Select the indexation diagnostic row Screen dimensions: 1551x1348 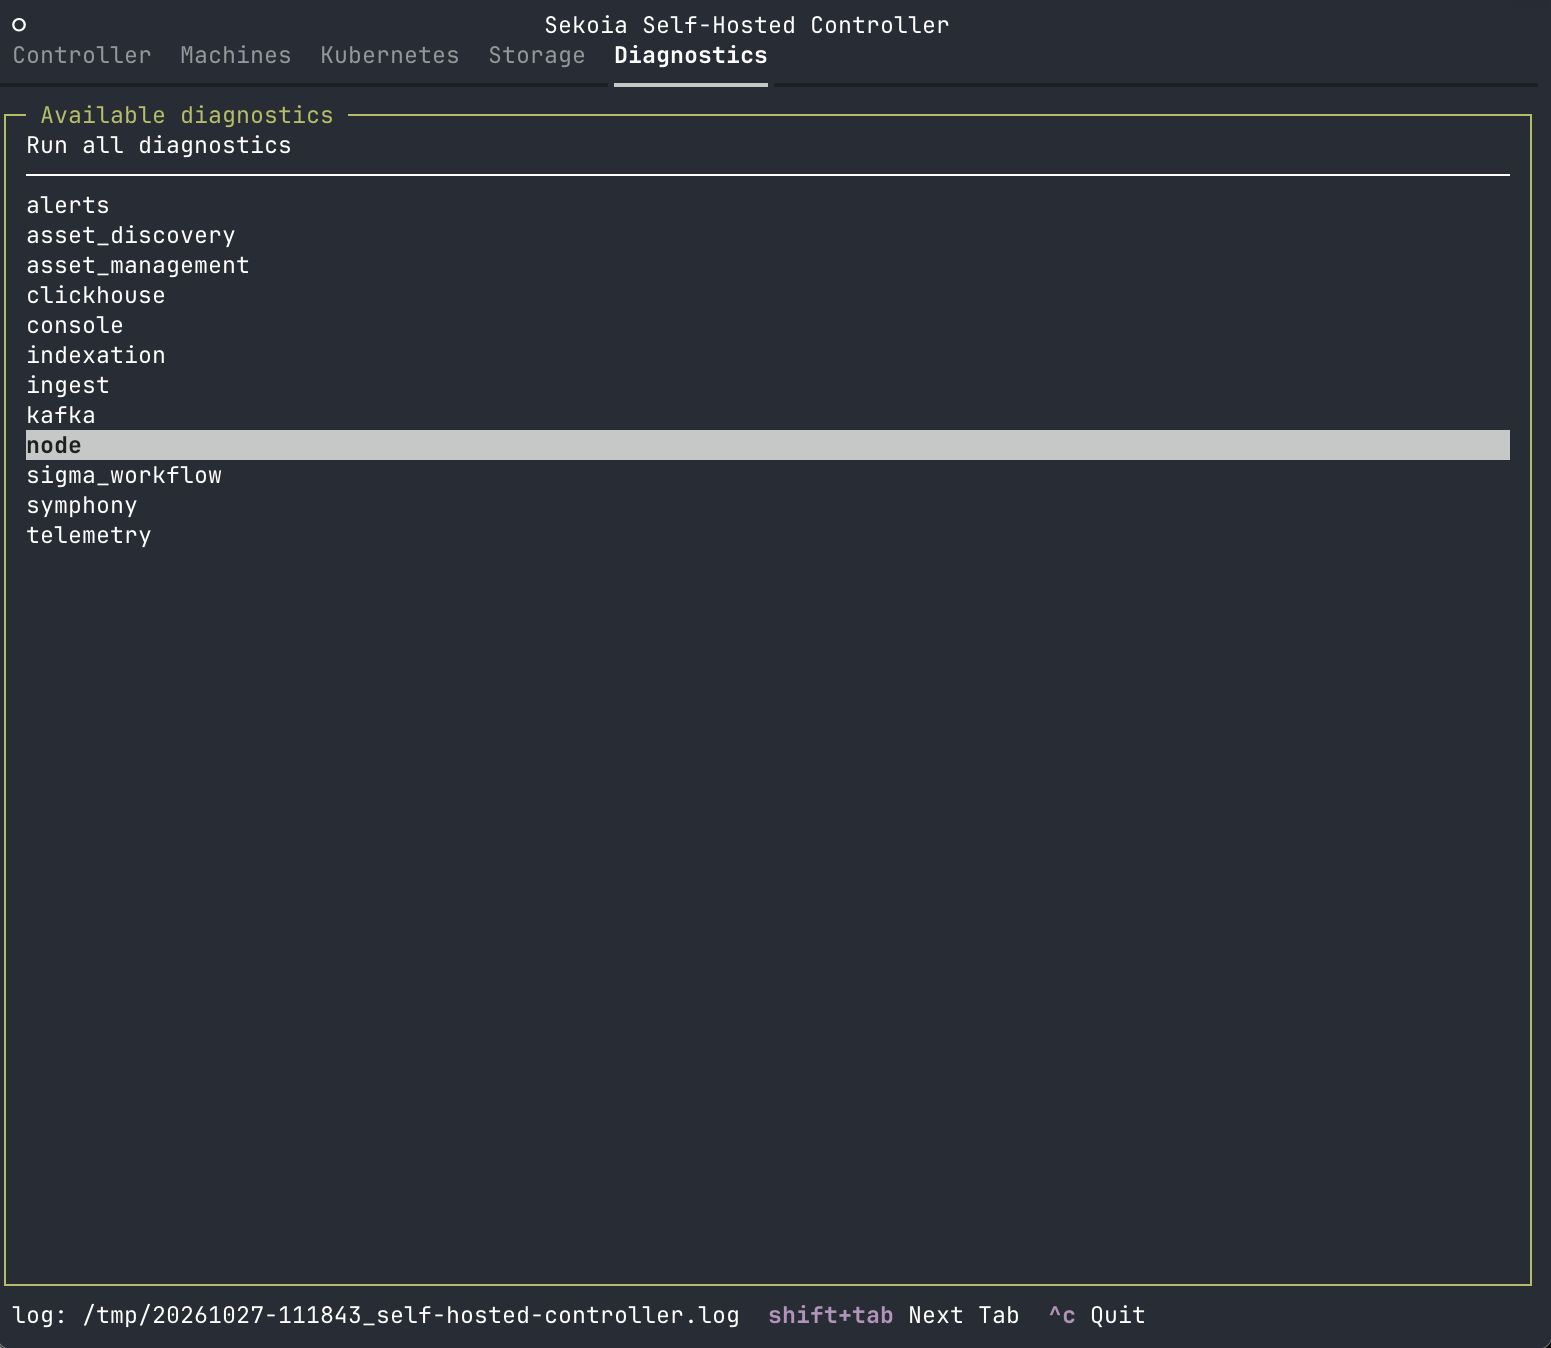coord(768,355)
